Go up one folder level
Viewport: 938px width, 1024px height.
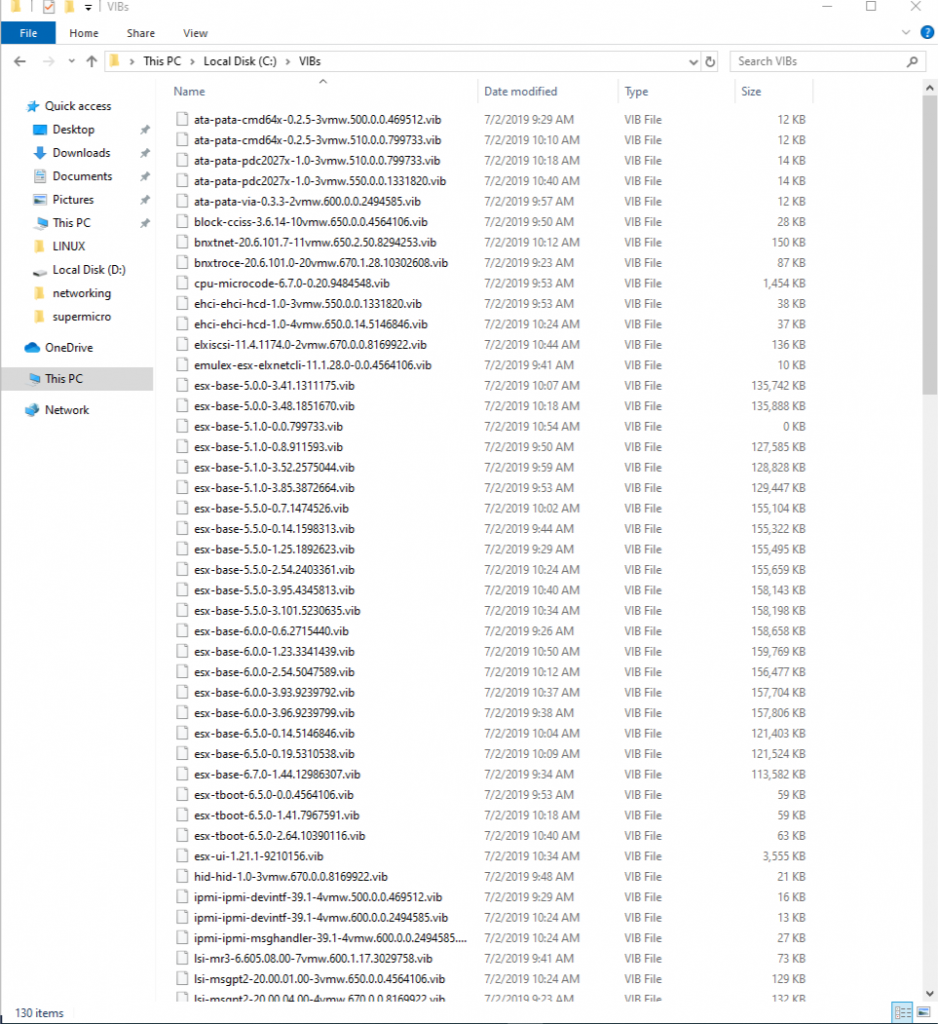(x=92, y=61)
